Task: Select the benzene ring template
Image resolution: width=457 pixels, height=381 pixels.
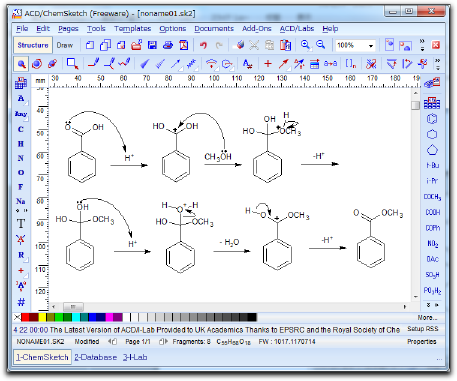Action: point(432,119)
